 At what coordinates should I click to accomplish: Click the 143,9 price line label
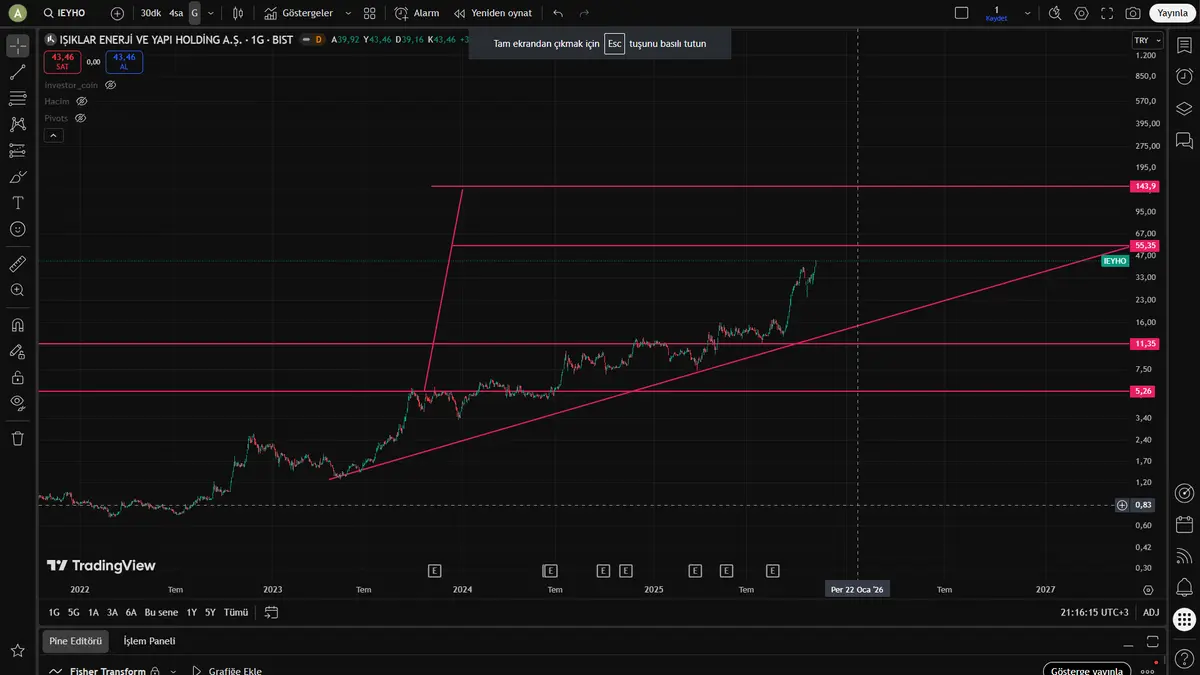coord(1145,186)
